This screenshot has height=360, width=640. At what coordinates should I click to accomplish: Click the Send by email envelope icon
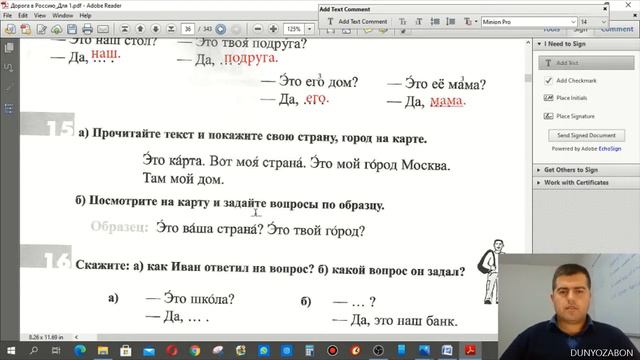point(103,29)
